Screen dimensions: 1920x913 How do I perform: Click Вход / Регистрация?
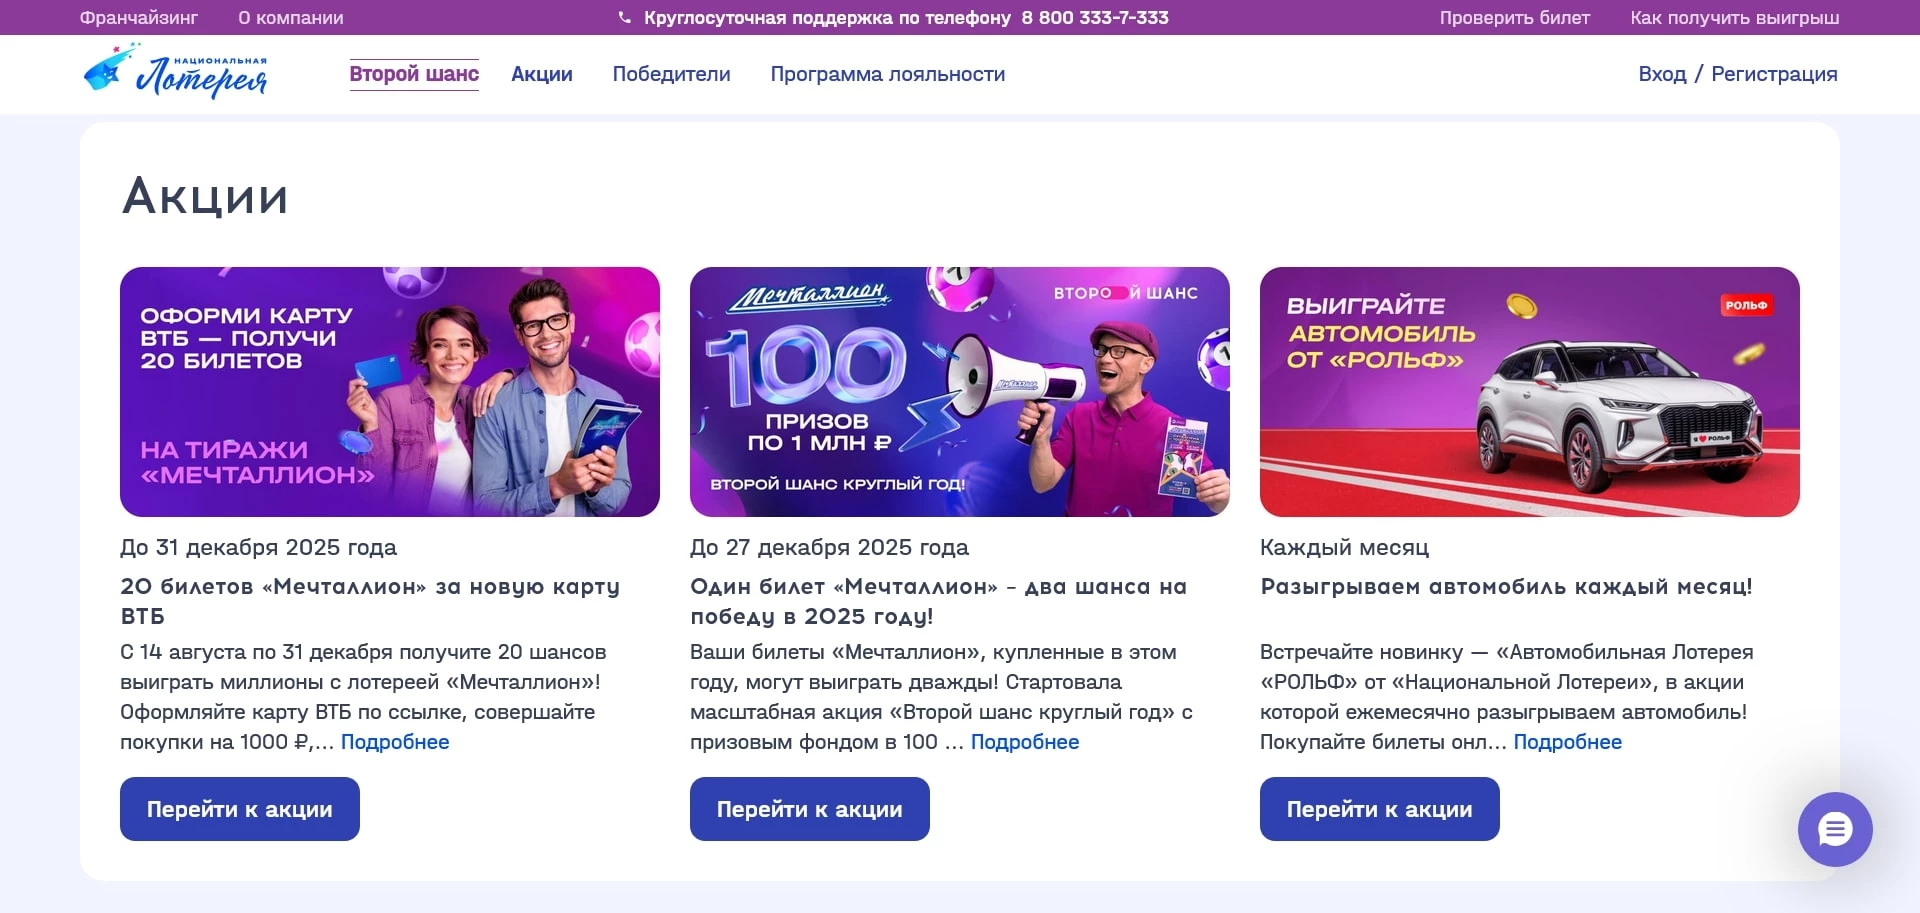coord(1737,74)
